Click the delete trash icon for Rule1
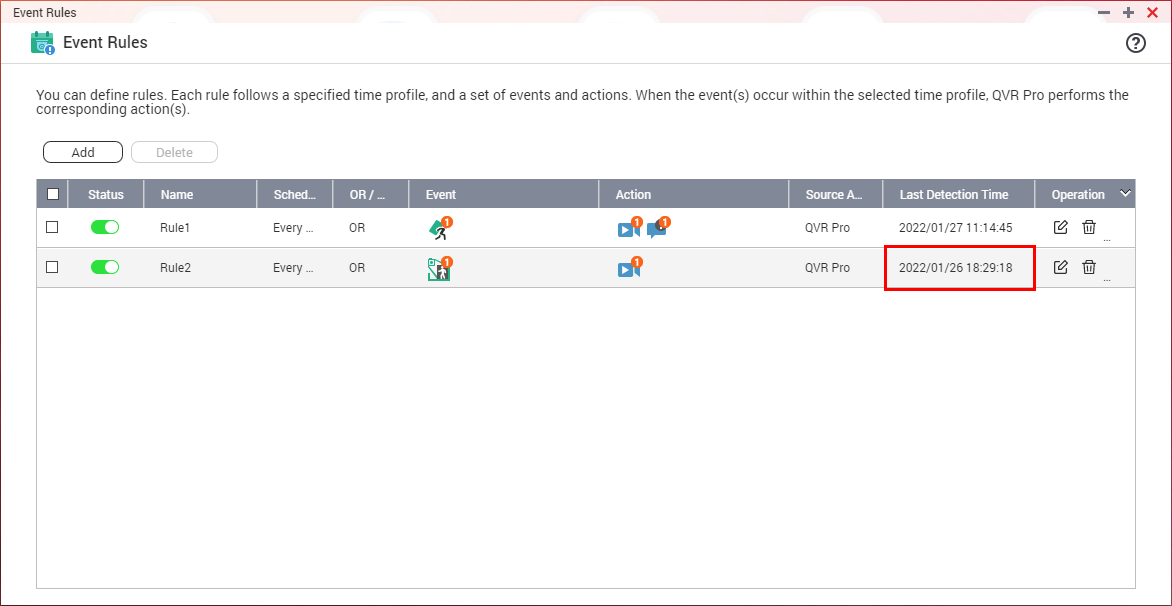Image resolution: width=1172 pixels, height=606 pixels. [x=1089, y=227]
